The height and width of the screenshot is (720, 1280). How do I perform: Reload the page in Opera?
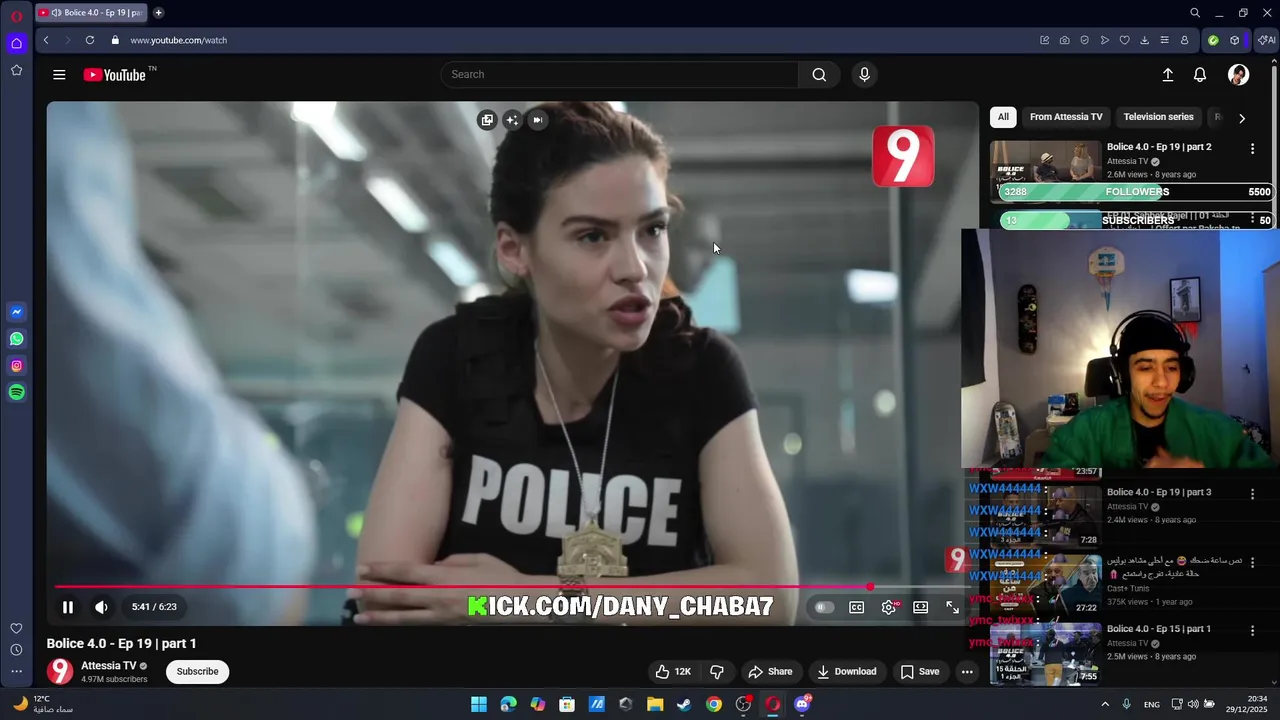90,41
